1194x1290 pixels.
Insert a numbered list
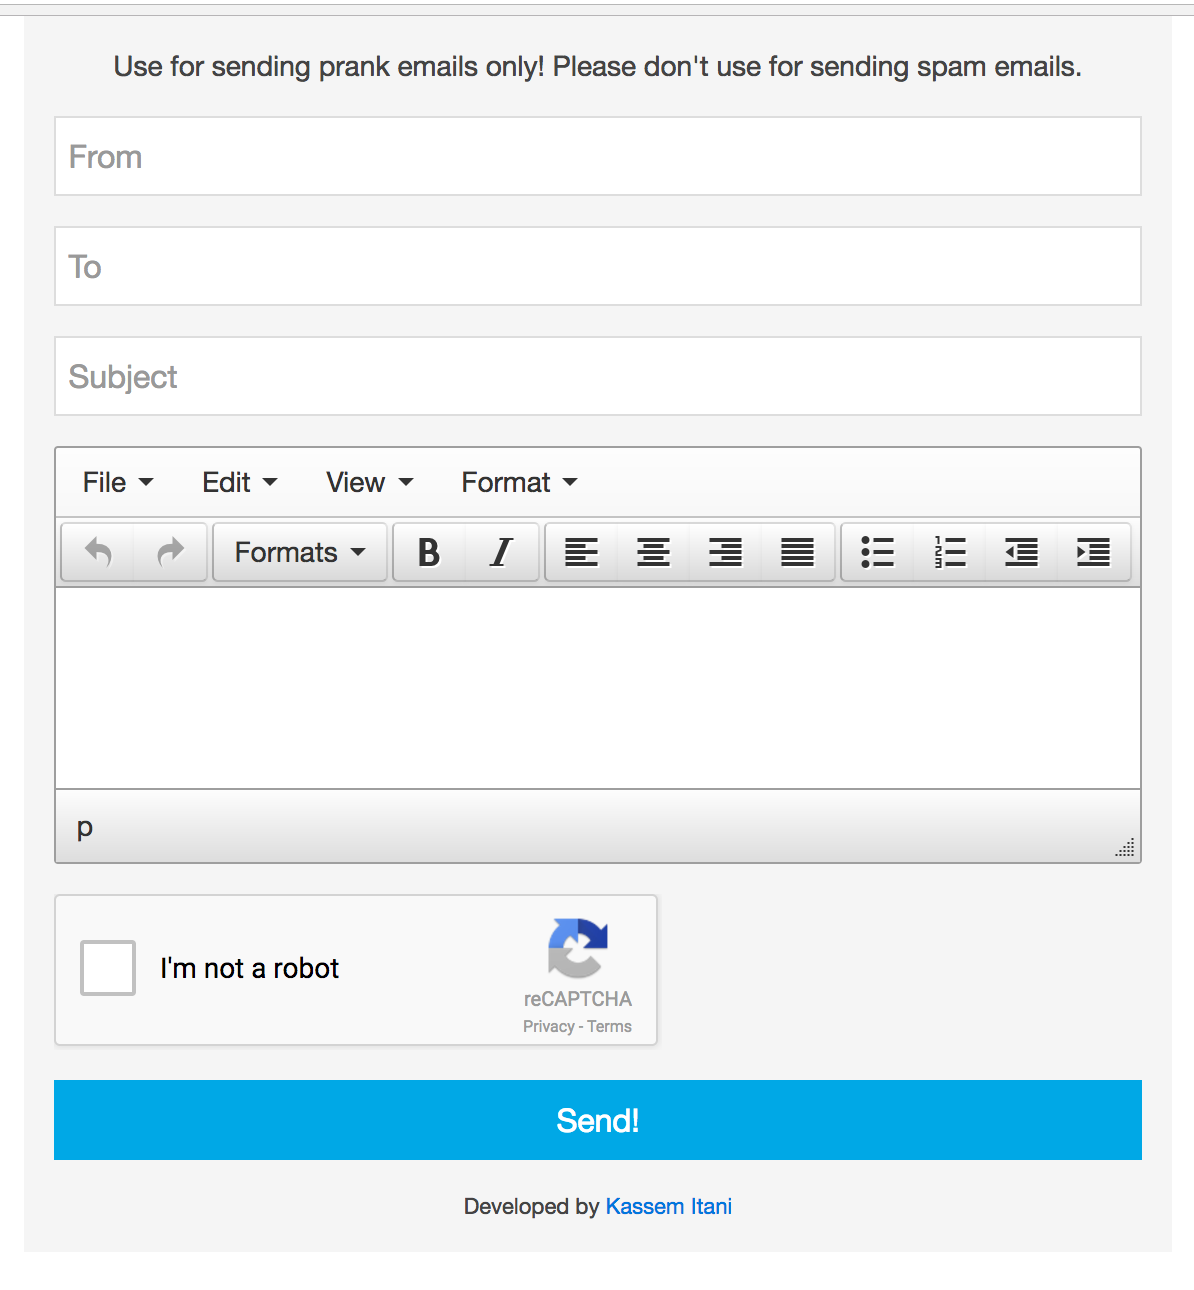(949, 552)
